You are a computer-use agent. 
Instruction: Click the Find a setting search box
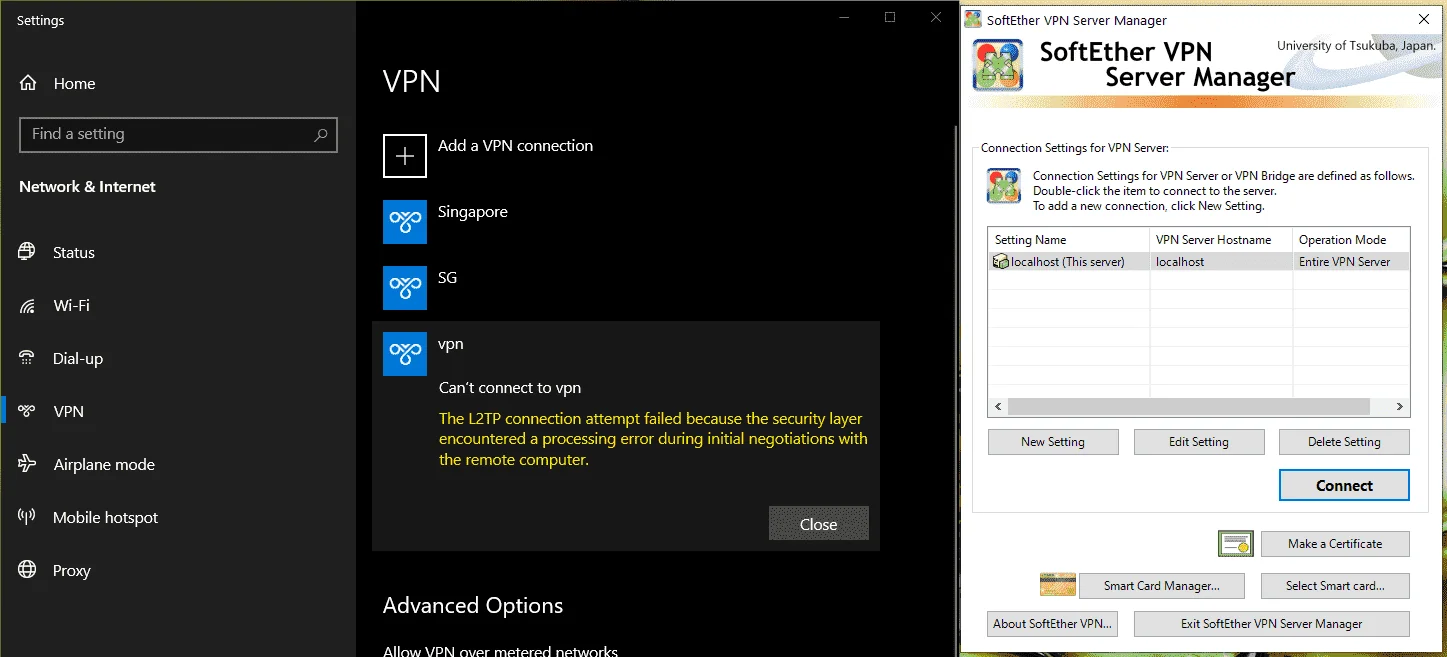tap(178, 134)
